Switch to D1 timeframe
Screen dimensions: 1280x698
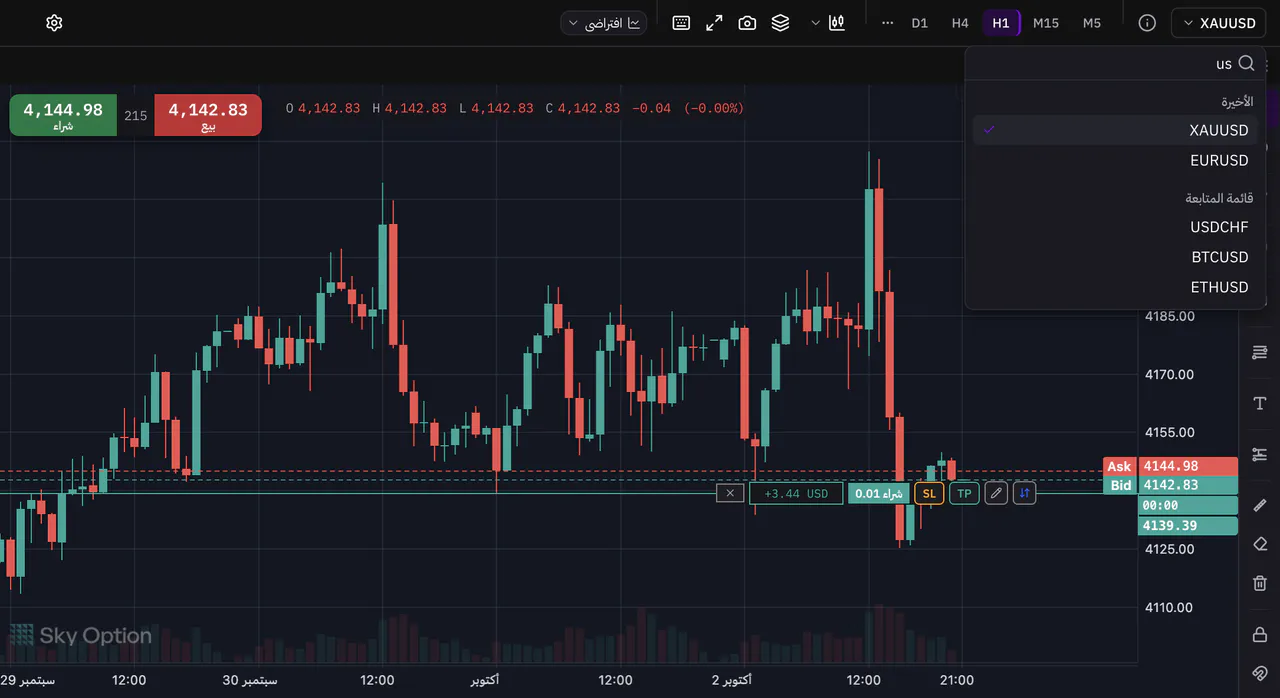pyautogui.click(x=920, y=23)
